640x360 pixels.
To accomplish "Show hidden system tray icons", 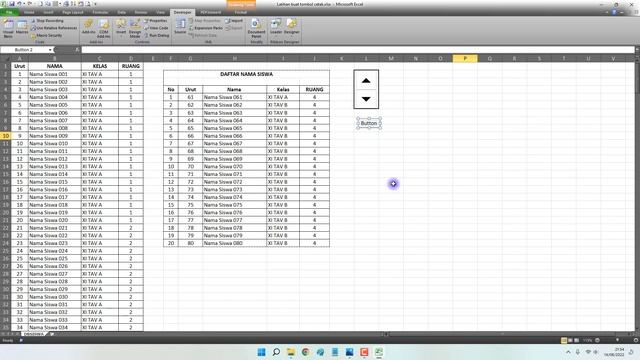I will [568, 352].
